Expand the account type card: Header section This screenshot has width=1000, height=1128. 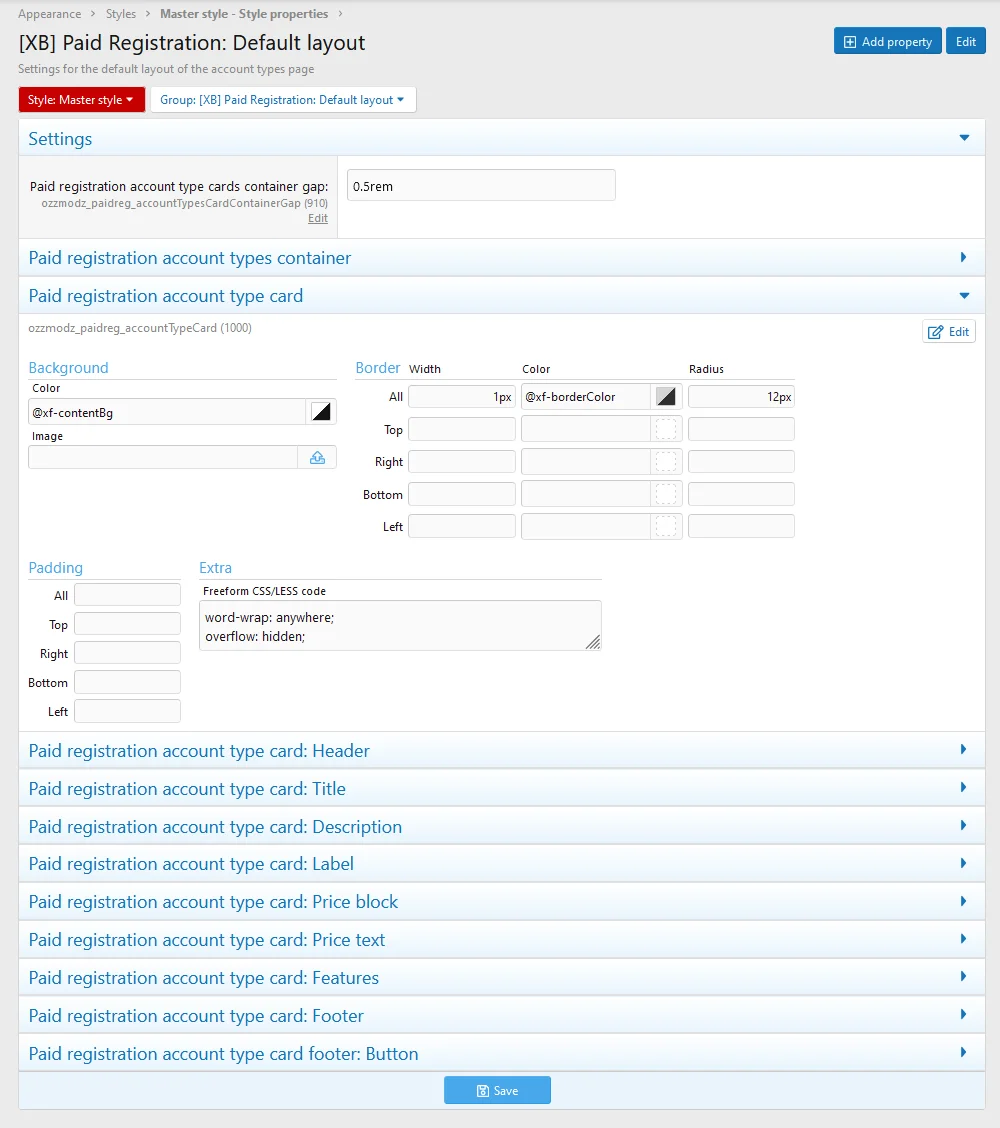(963, 750)
